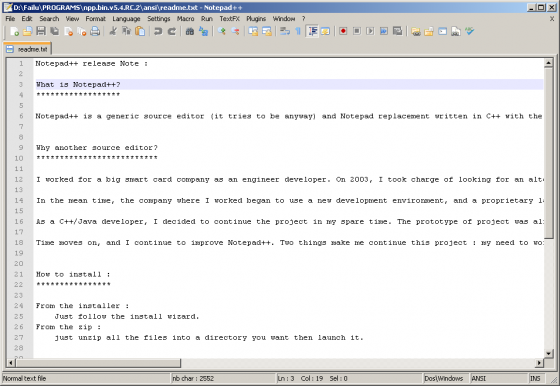Open the Search menu
This screenshot has width=560, height=386.
tap(49, 19)
